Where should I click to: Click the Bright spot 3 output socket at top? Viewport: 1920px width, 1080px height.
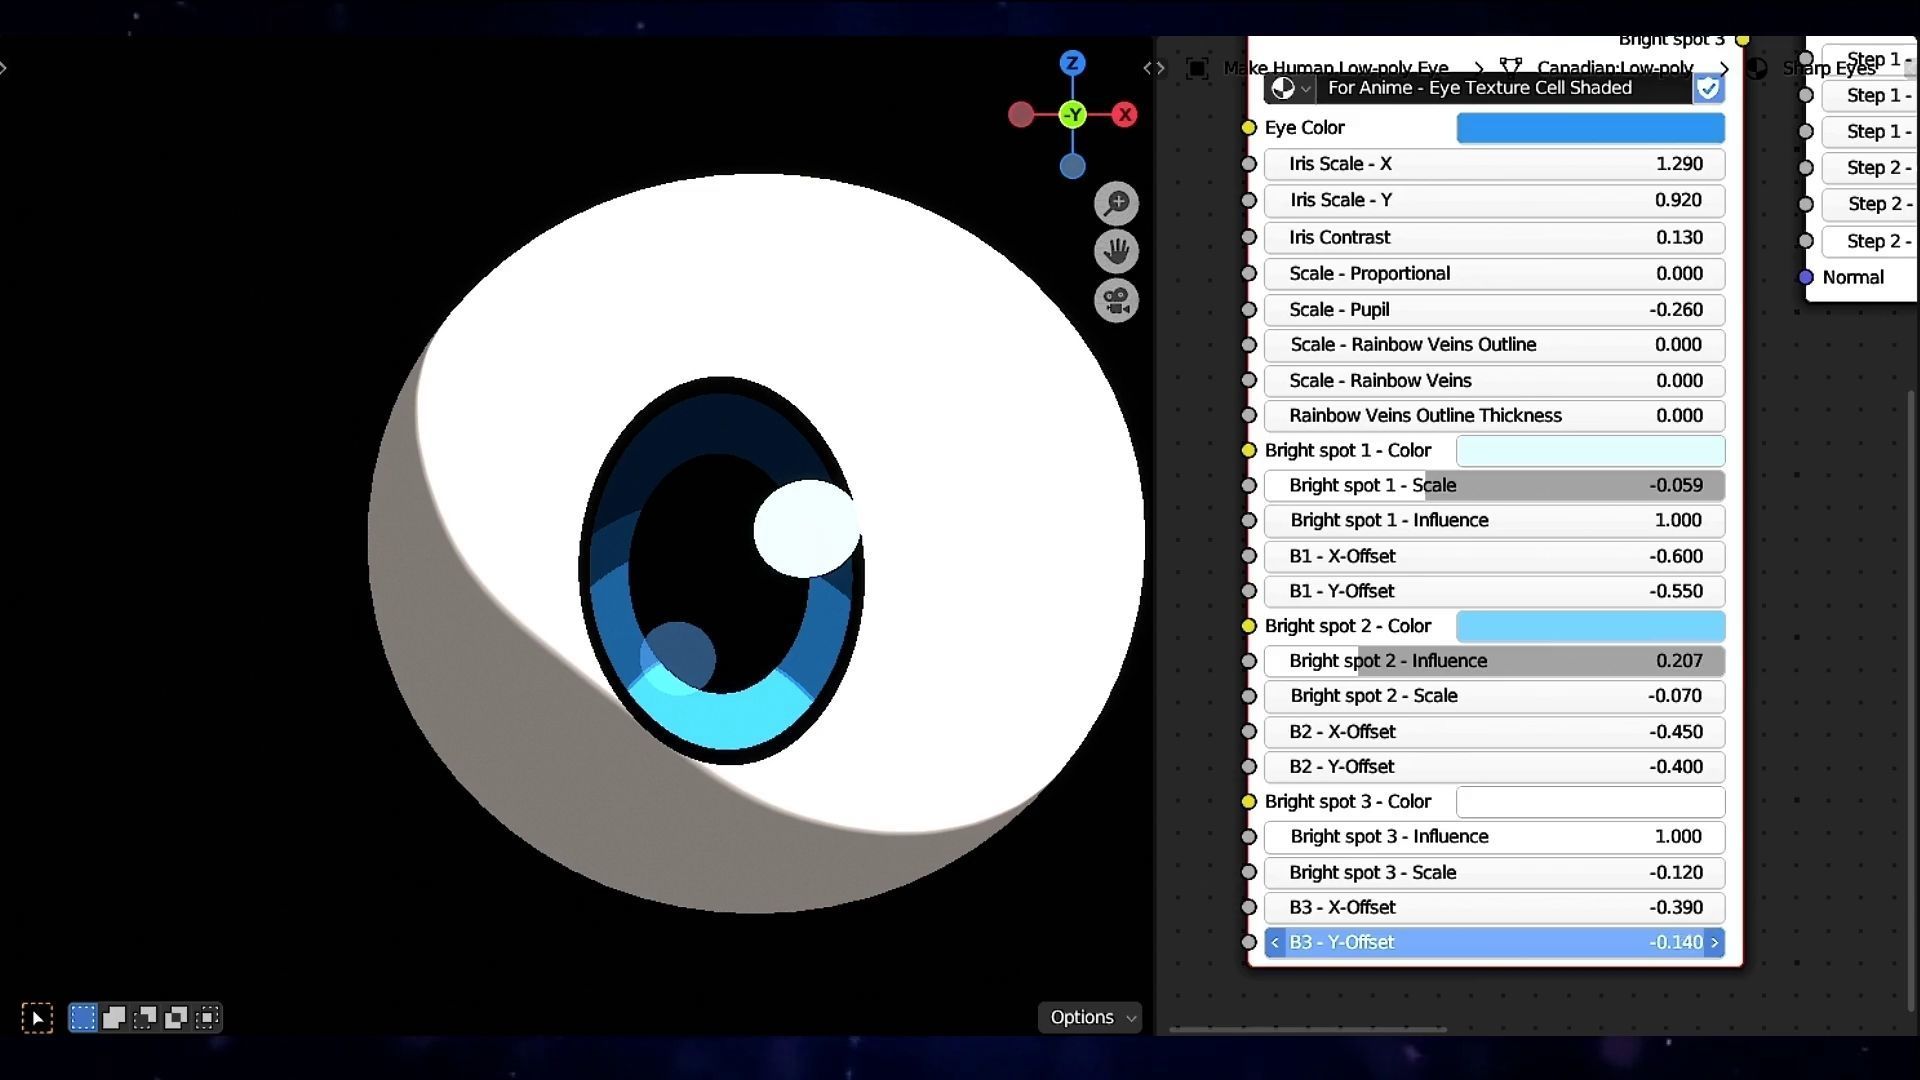coord(1742,40)
